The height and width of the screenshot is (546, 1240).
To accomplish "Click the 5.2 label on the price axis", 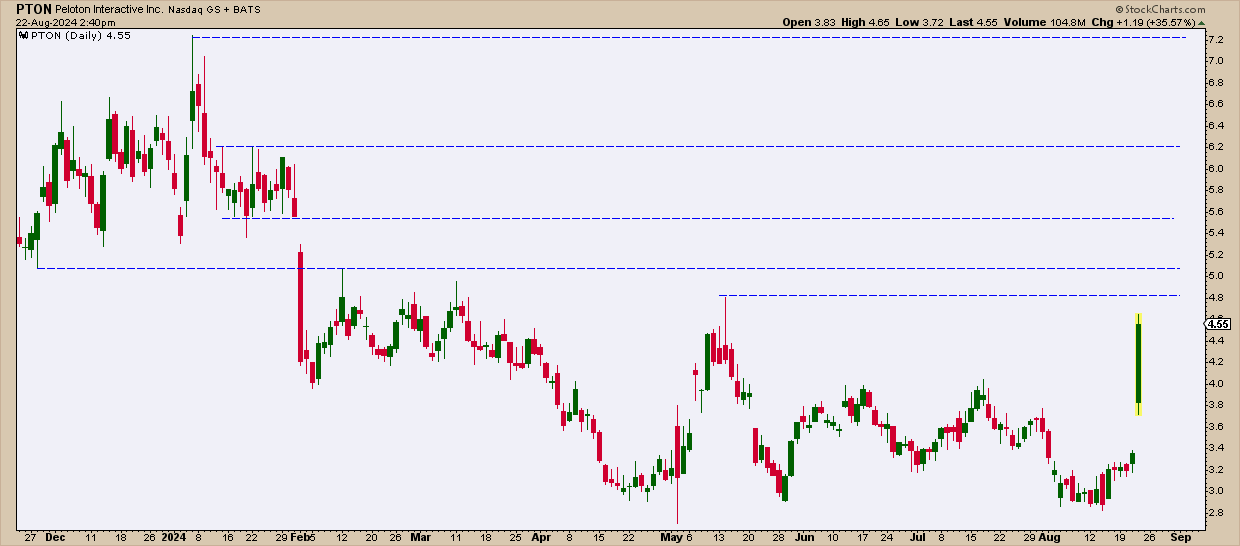I will tap(1215, 254).
